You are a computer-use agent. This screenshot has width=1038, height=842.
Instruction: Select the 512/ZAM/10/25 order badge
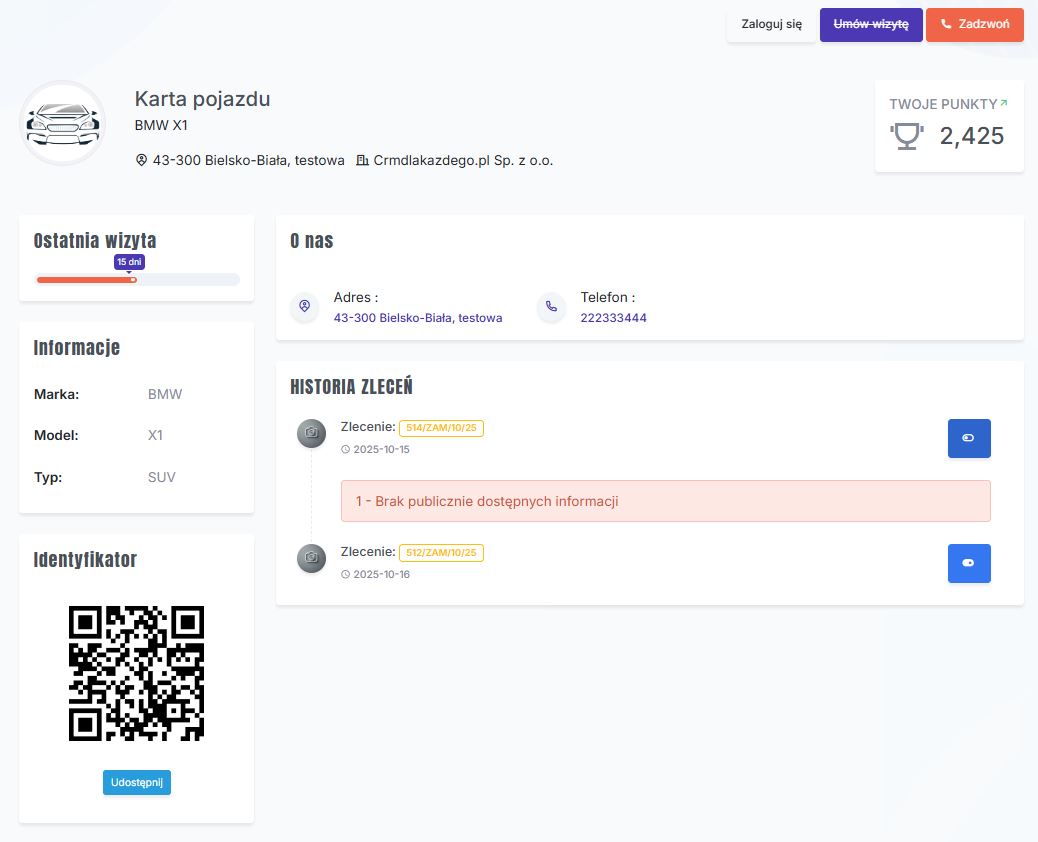(441, 553)
